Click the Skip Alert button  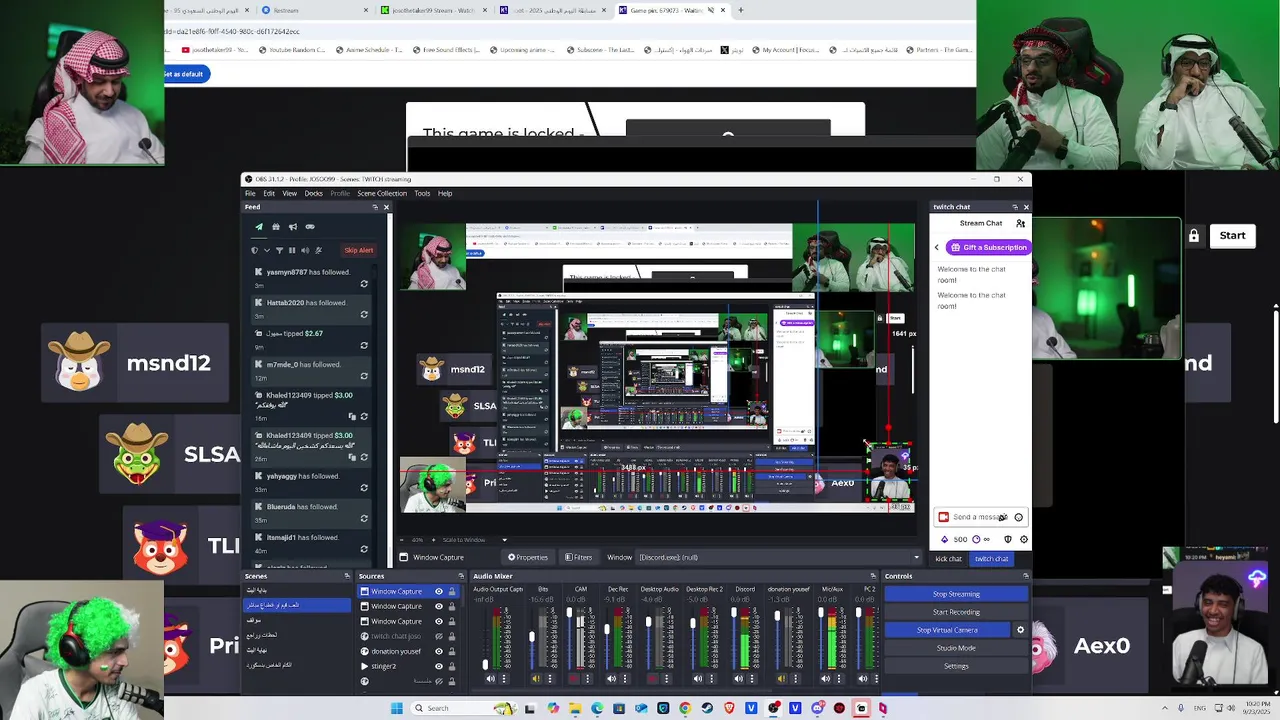tap(358, 250)
